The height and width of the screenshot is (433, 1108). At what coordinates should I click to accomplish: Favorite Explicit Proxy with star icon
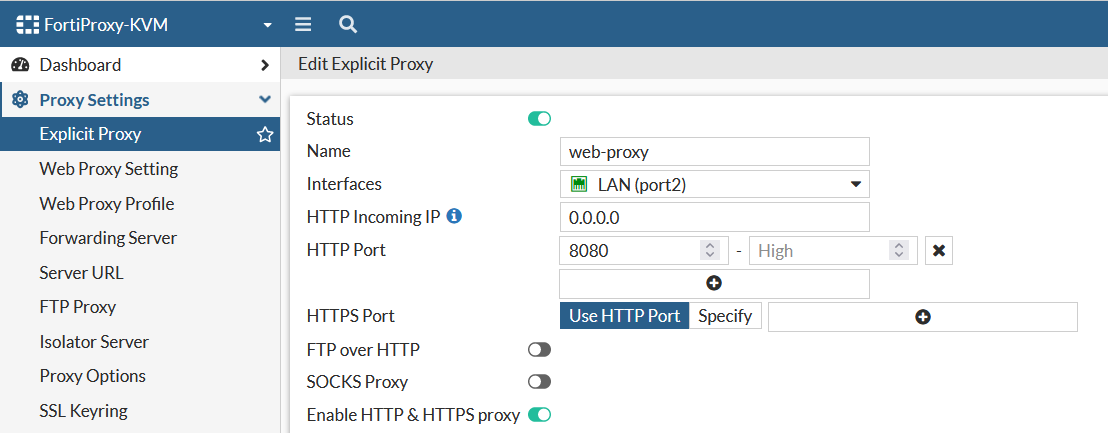click(x=265, y=135)
